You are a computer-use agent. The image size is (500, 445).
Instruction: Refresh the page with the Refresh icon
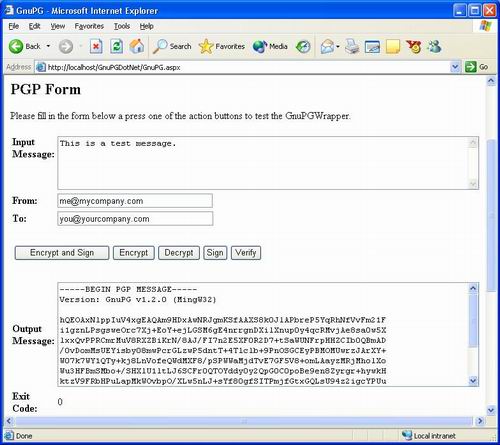pyautogui.click(x=116, y=46)
